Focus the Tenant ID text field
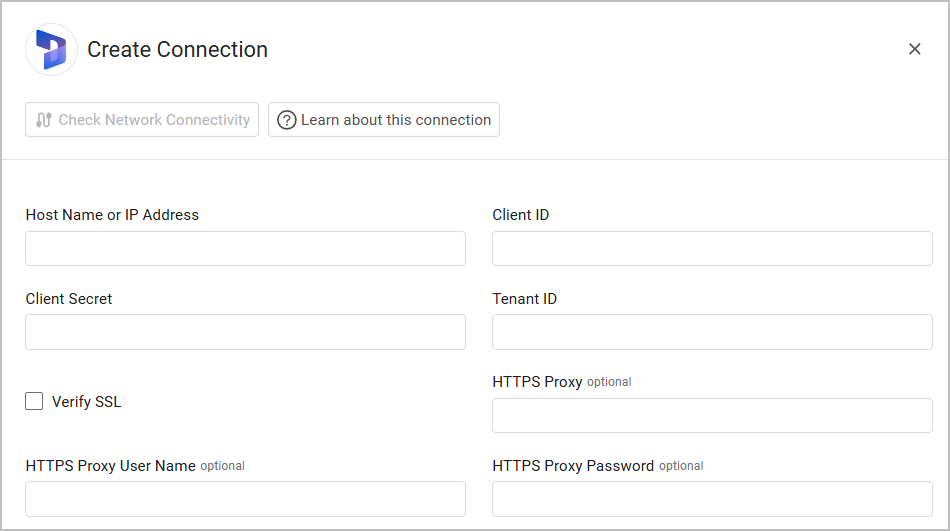Screen dimensions: 950x531 click(712, 333)
